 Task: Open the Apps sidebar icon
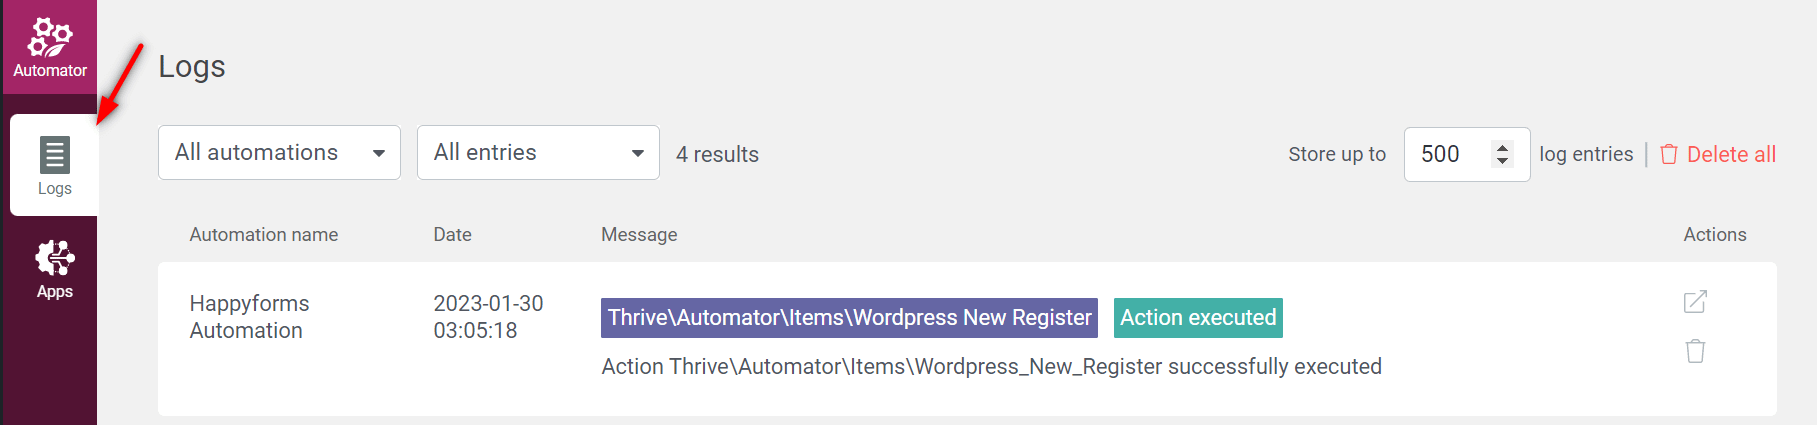(55, 258)
